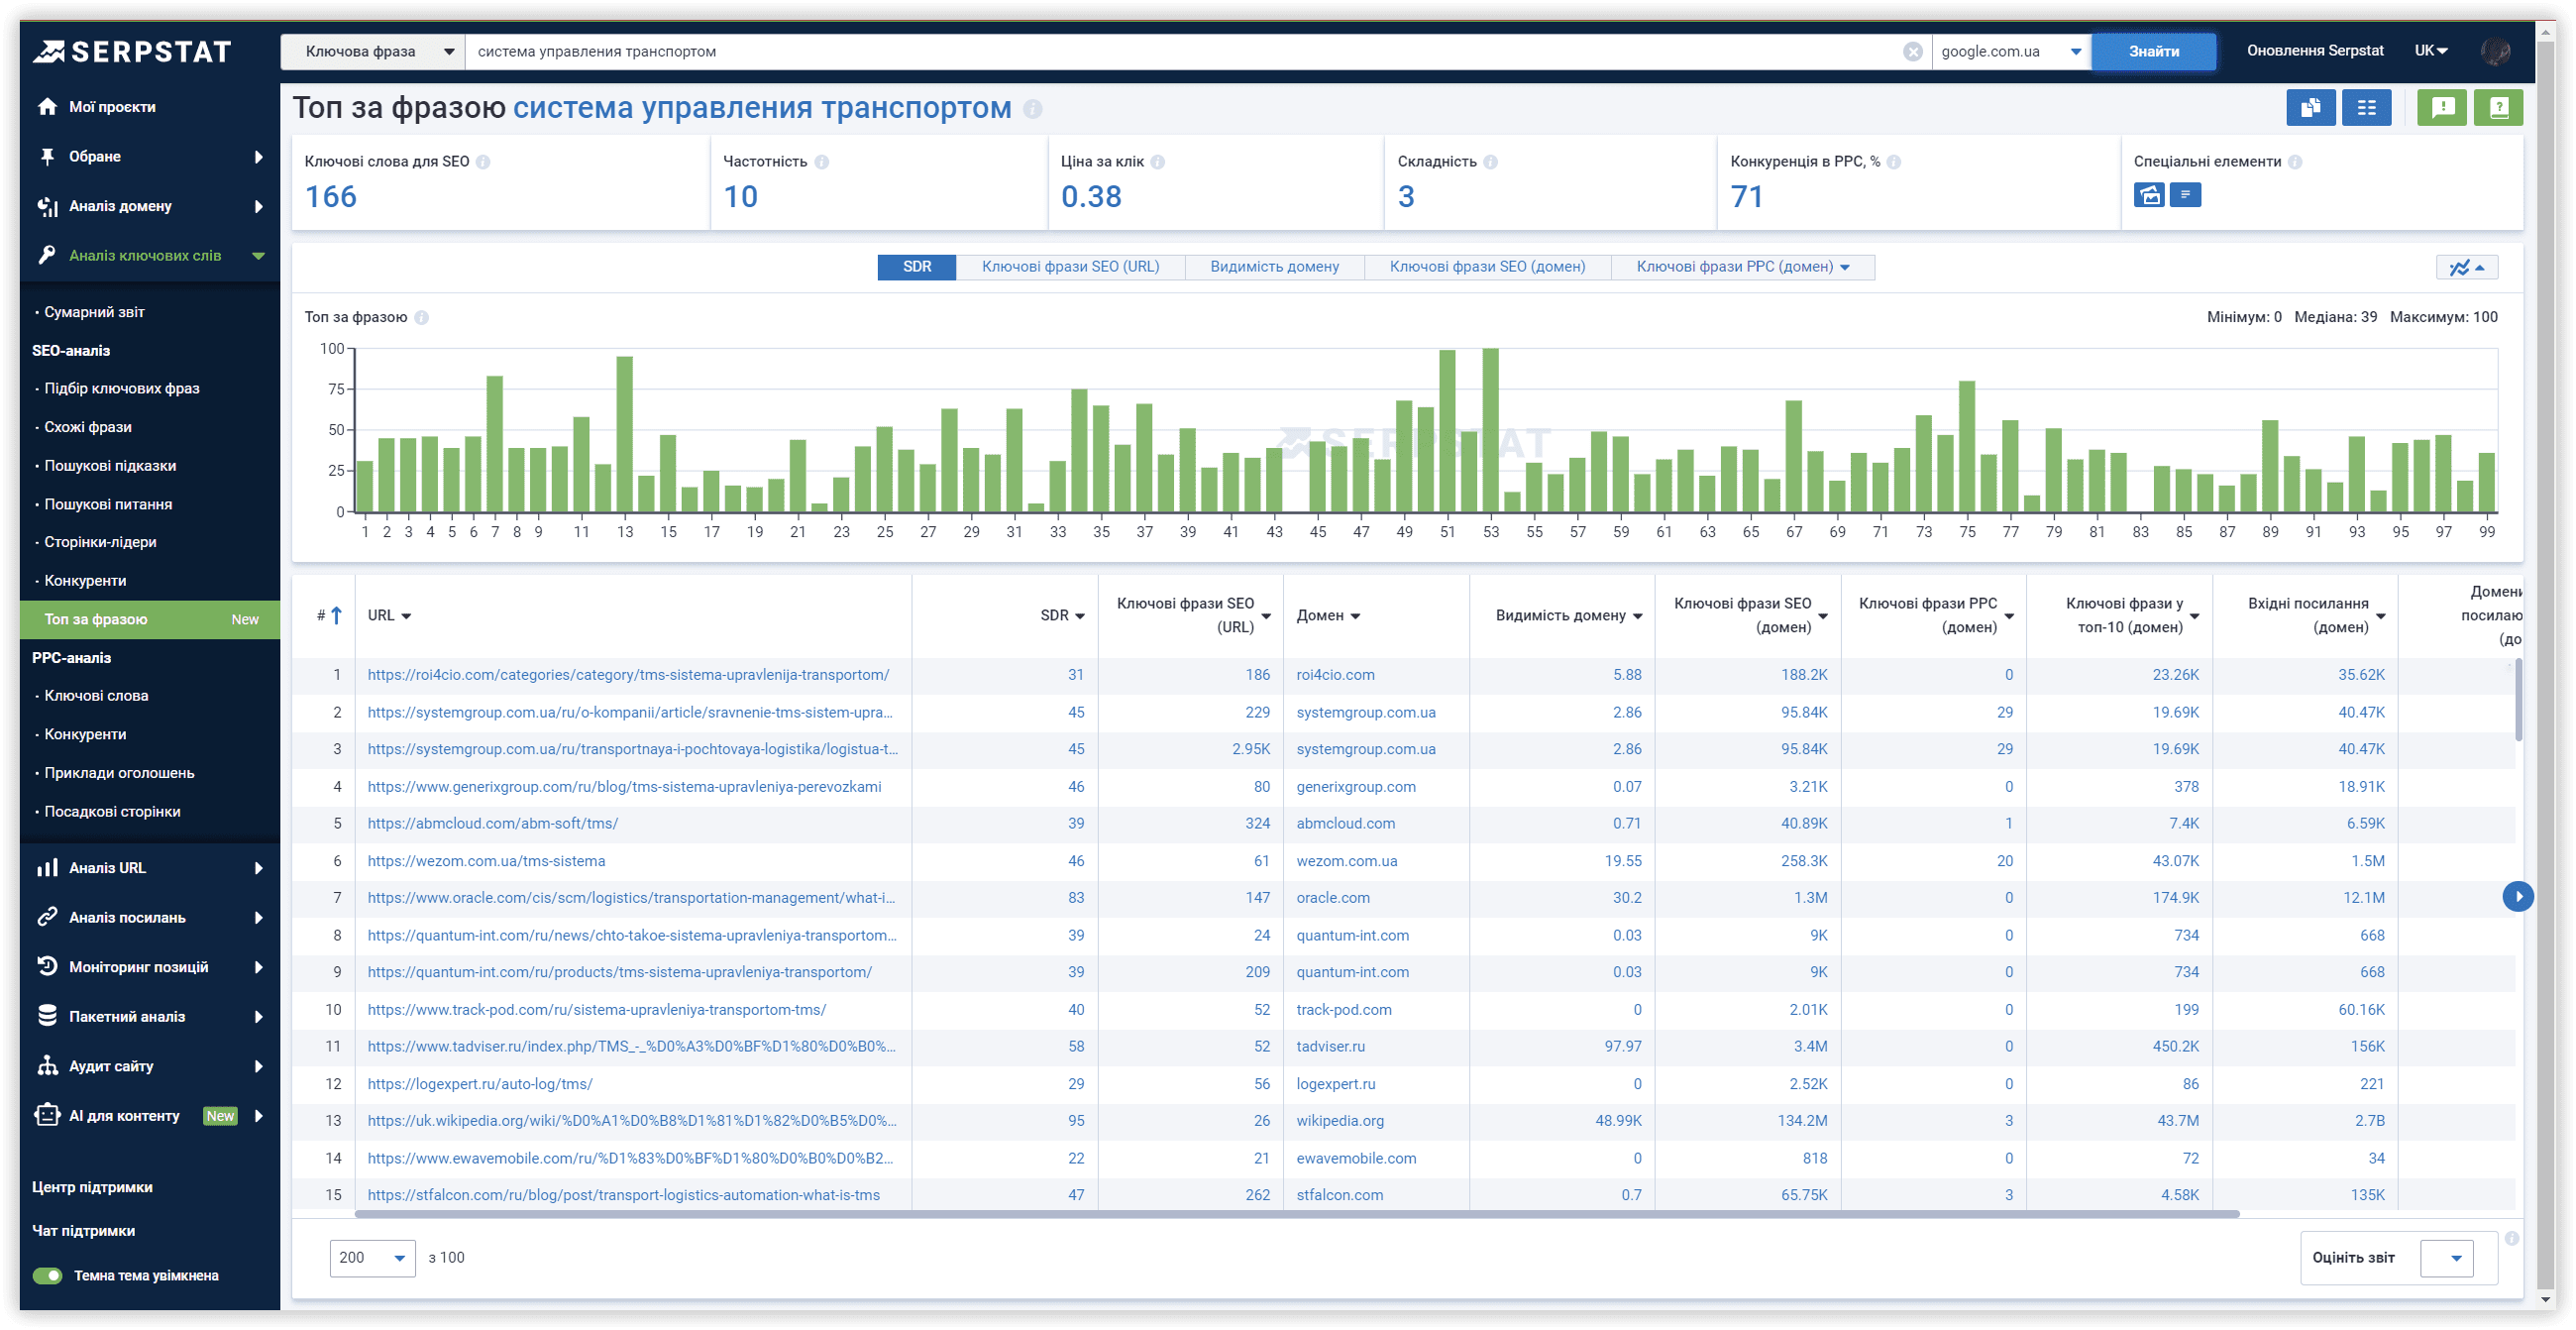Toggle the dark theme switch
Viewport: 2576px width, 1330px height.
pos(47,1275)
